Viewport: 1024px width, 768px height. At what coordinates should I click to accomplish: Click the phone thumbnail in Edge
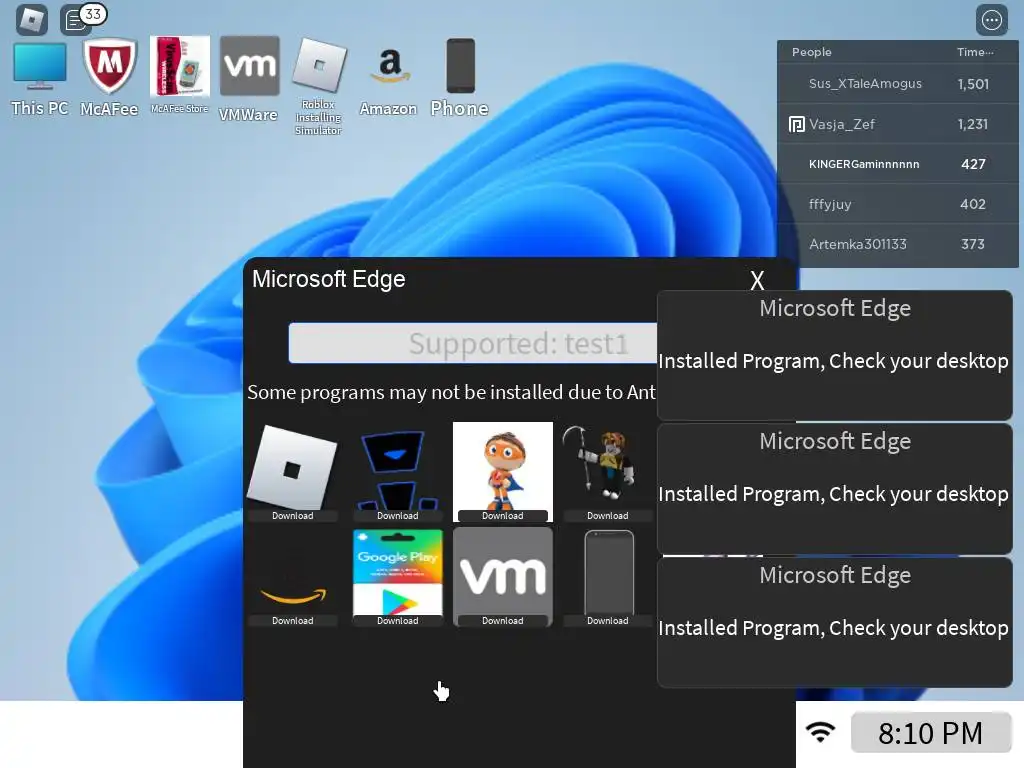point(609,573)
